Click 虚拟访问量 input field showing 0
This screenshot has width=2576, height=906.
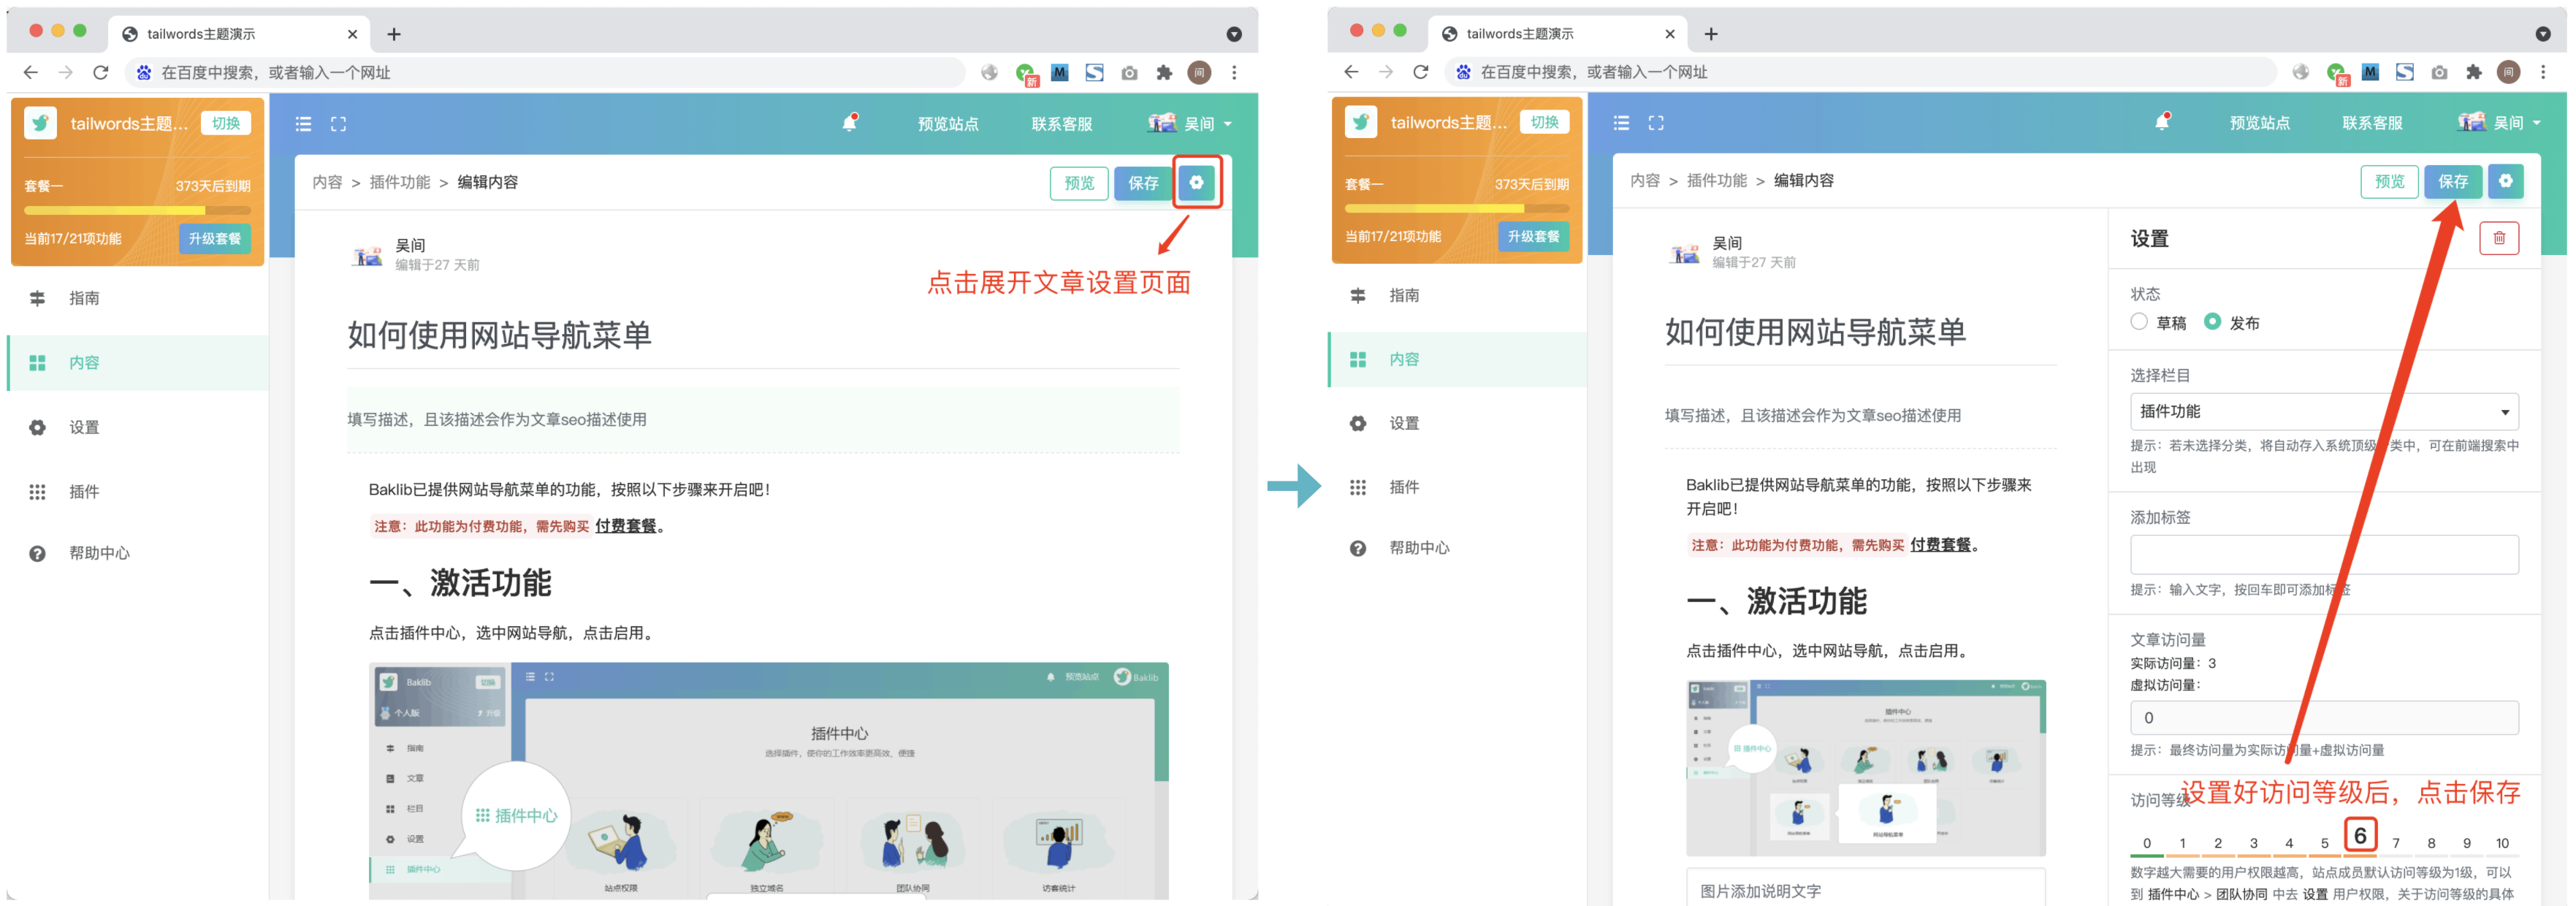2323,717
